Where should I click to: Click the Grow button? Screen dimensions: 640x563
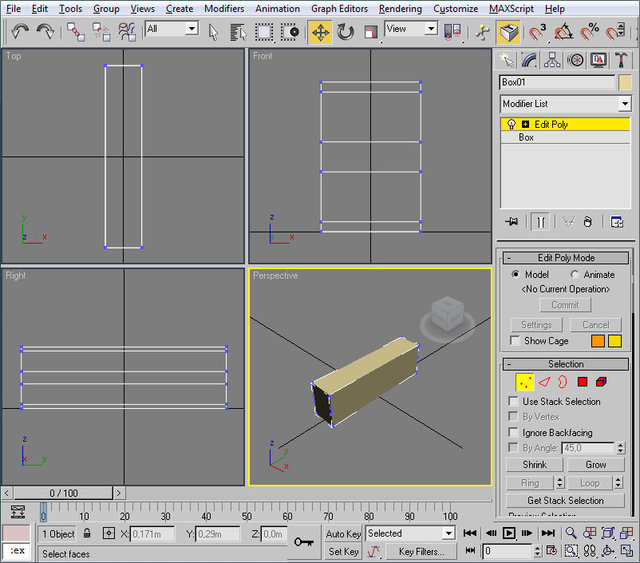pyautogui.click(x=596, y=465)
